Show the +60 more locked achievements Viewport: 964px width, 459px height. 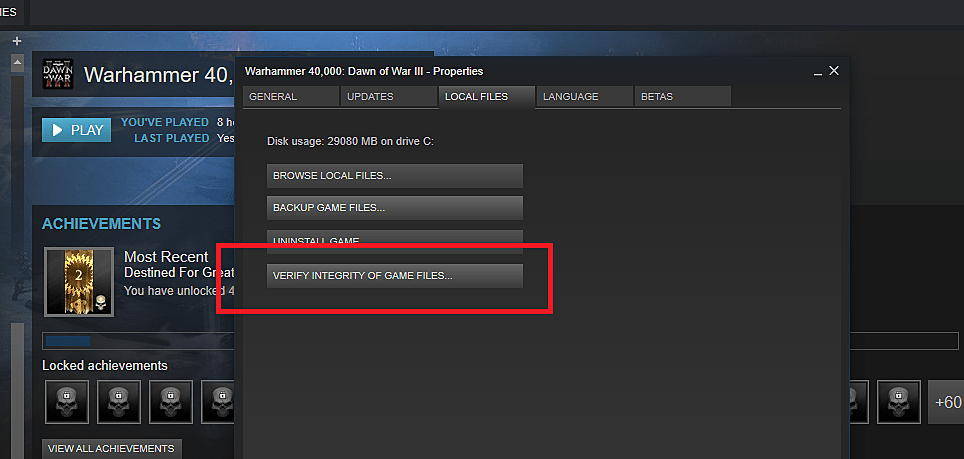(947, 402)
